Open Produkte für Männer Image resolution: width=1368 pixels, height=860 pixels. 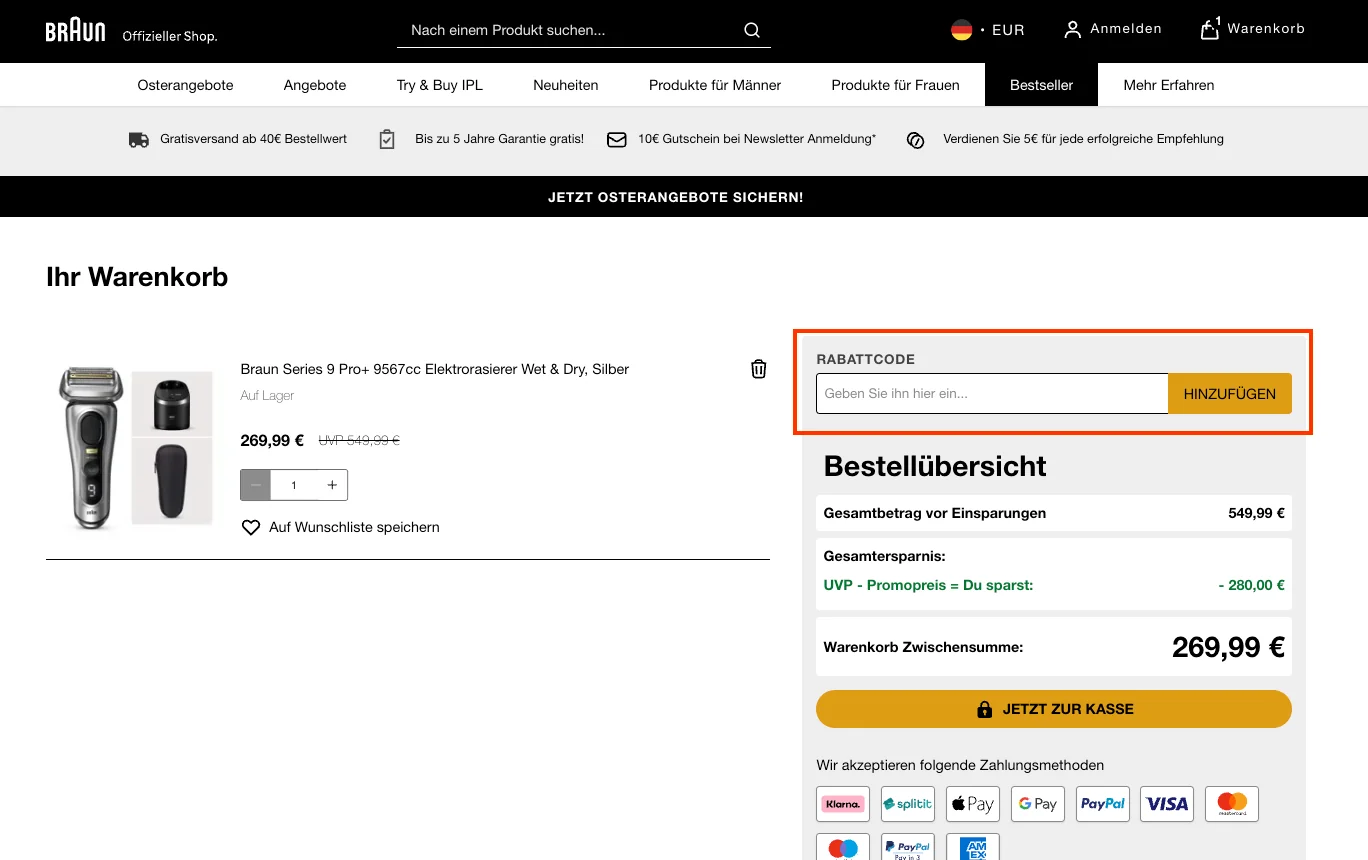715,85
